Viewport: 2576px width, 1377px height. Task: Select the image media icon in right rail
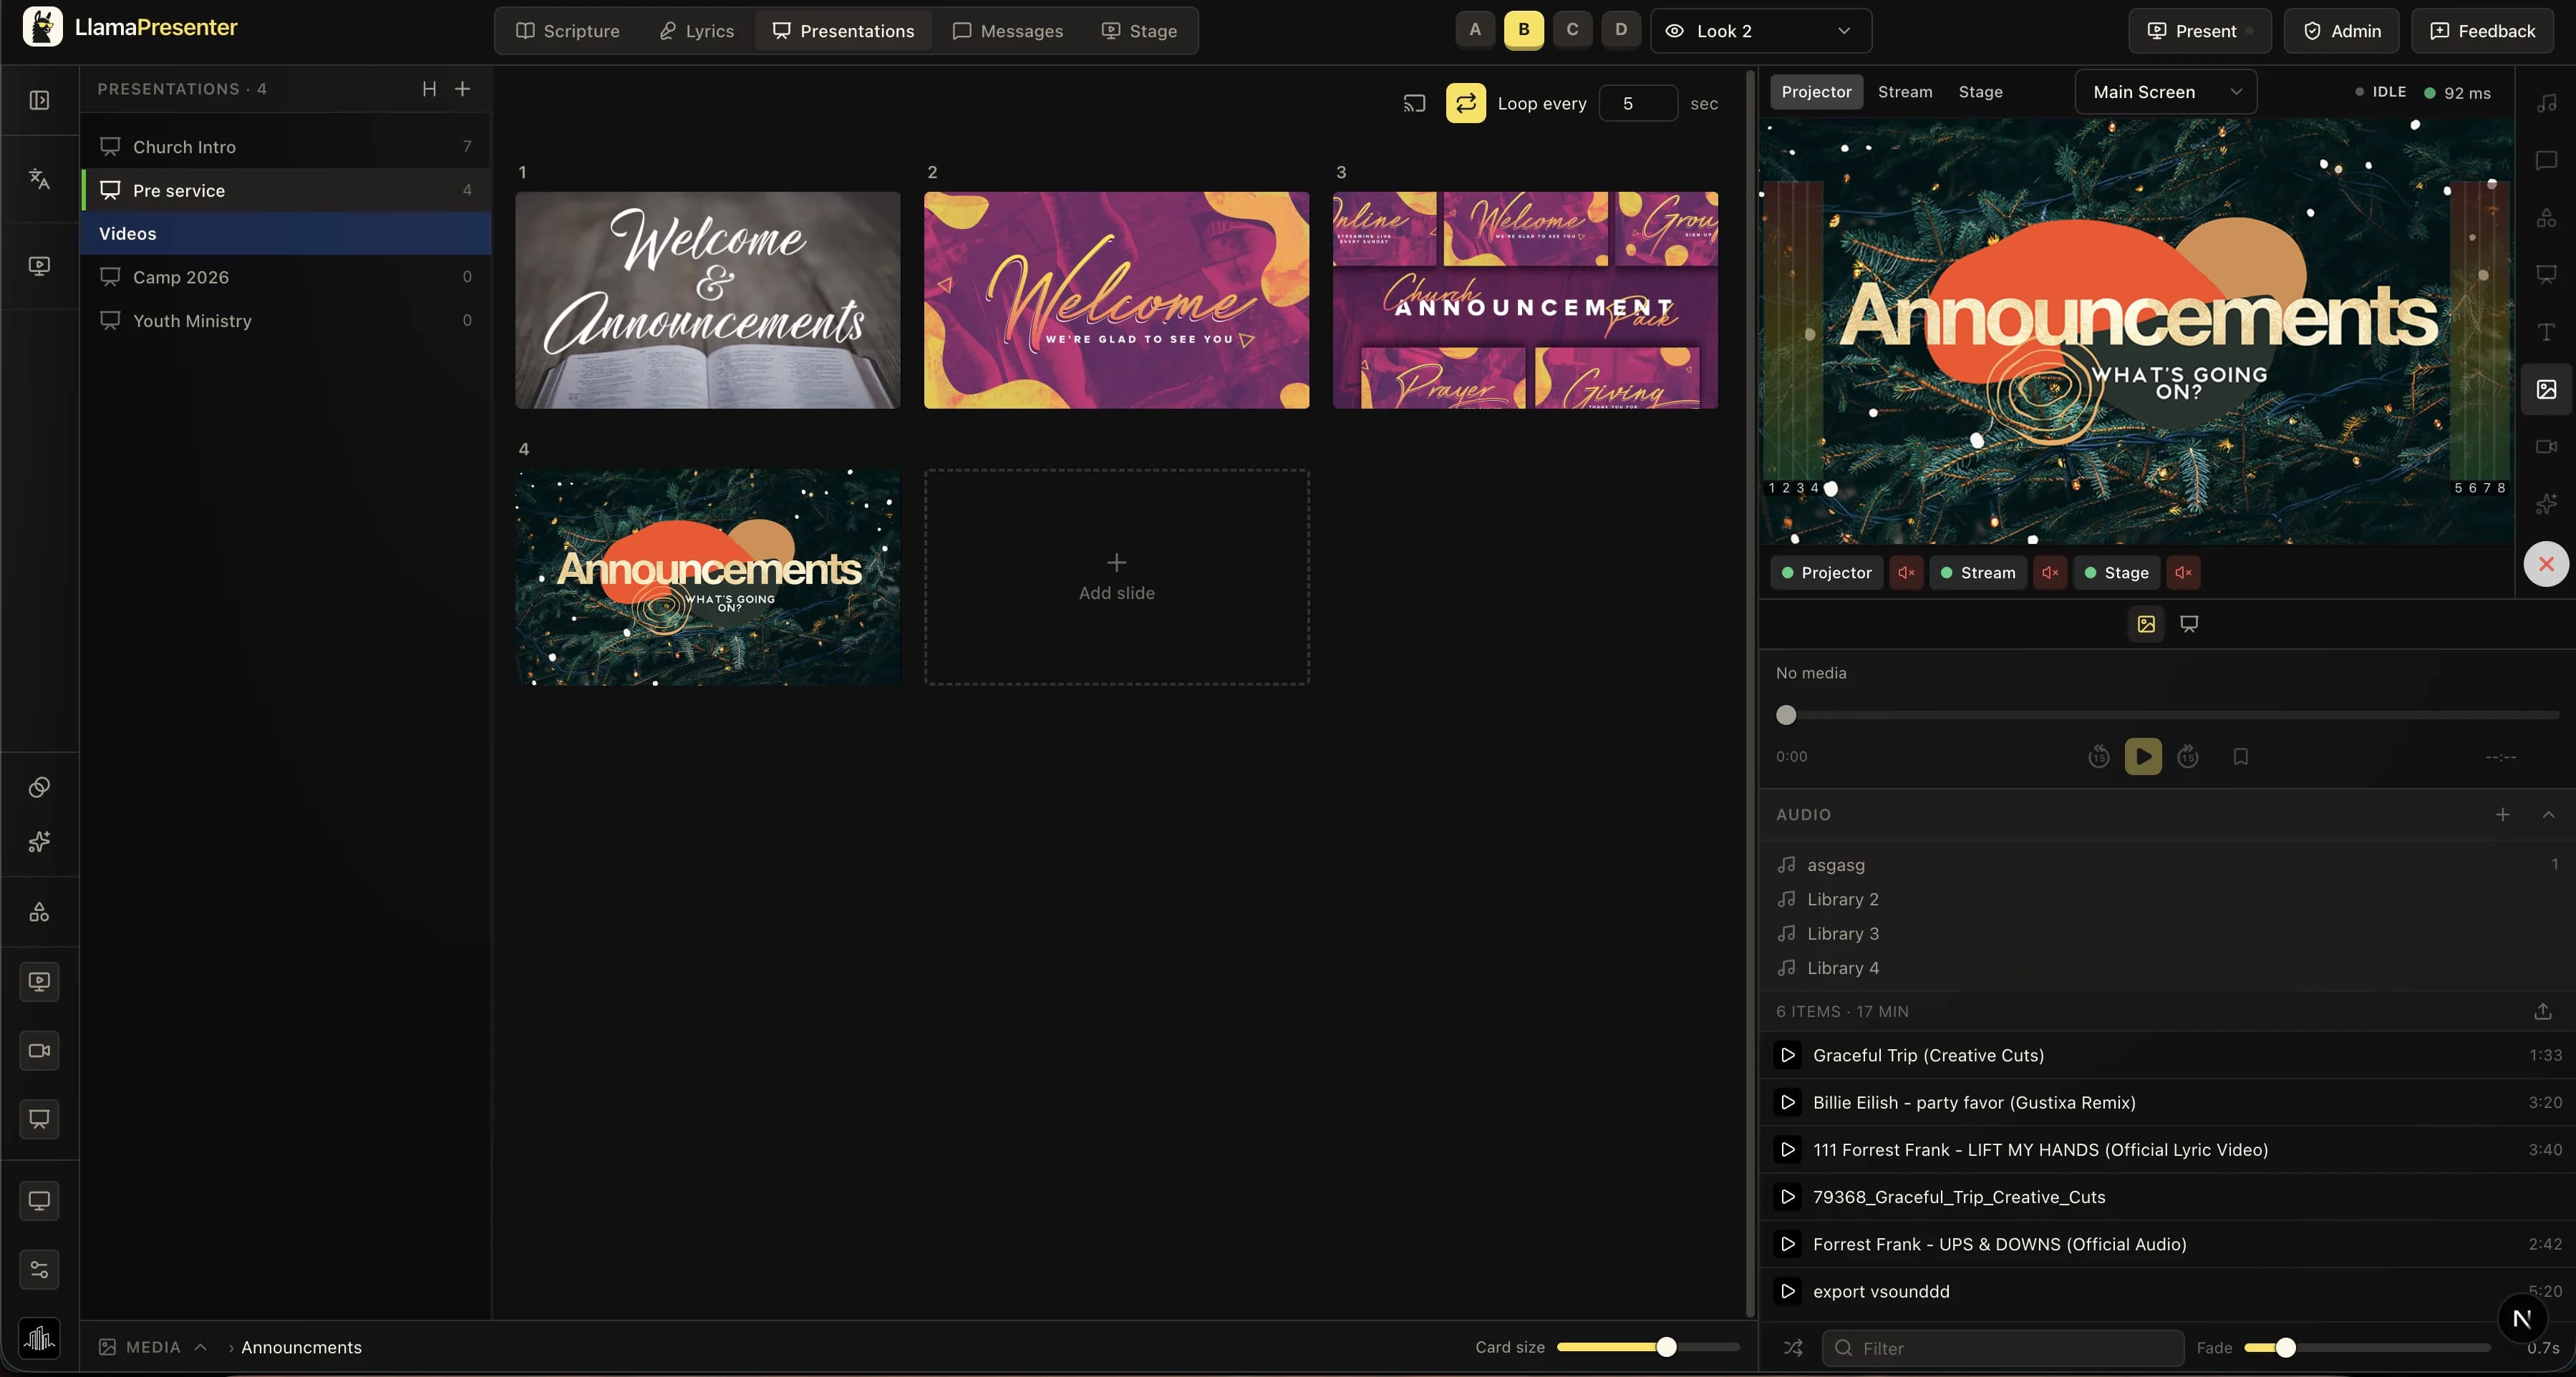(x=2546, y=389)
